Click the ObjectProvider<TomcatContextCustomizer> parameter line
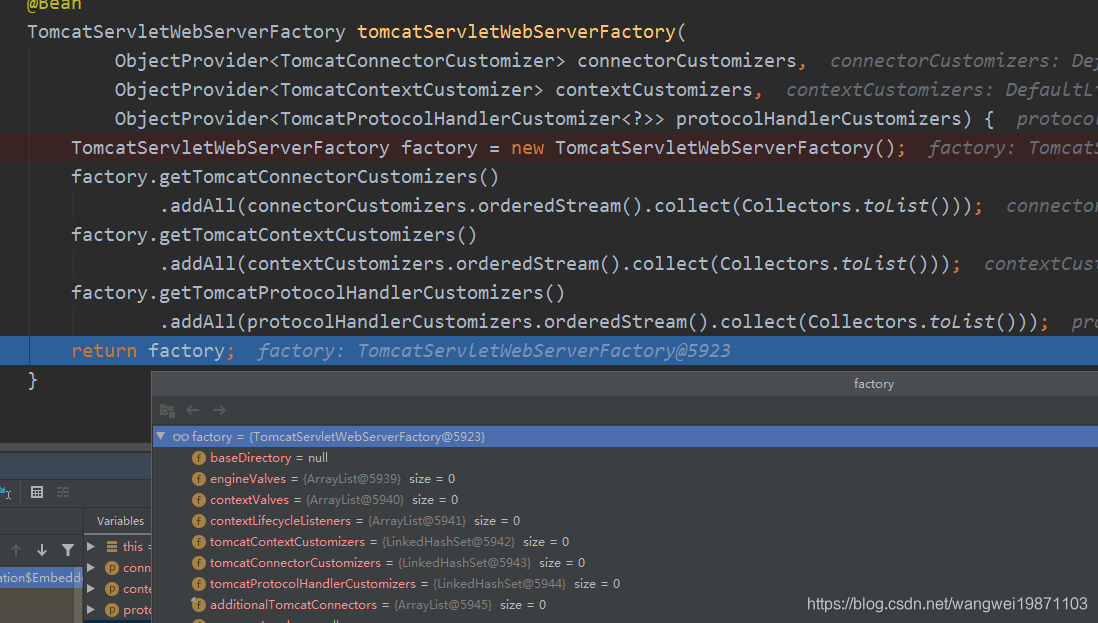 [438, 90]
